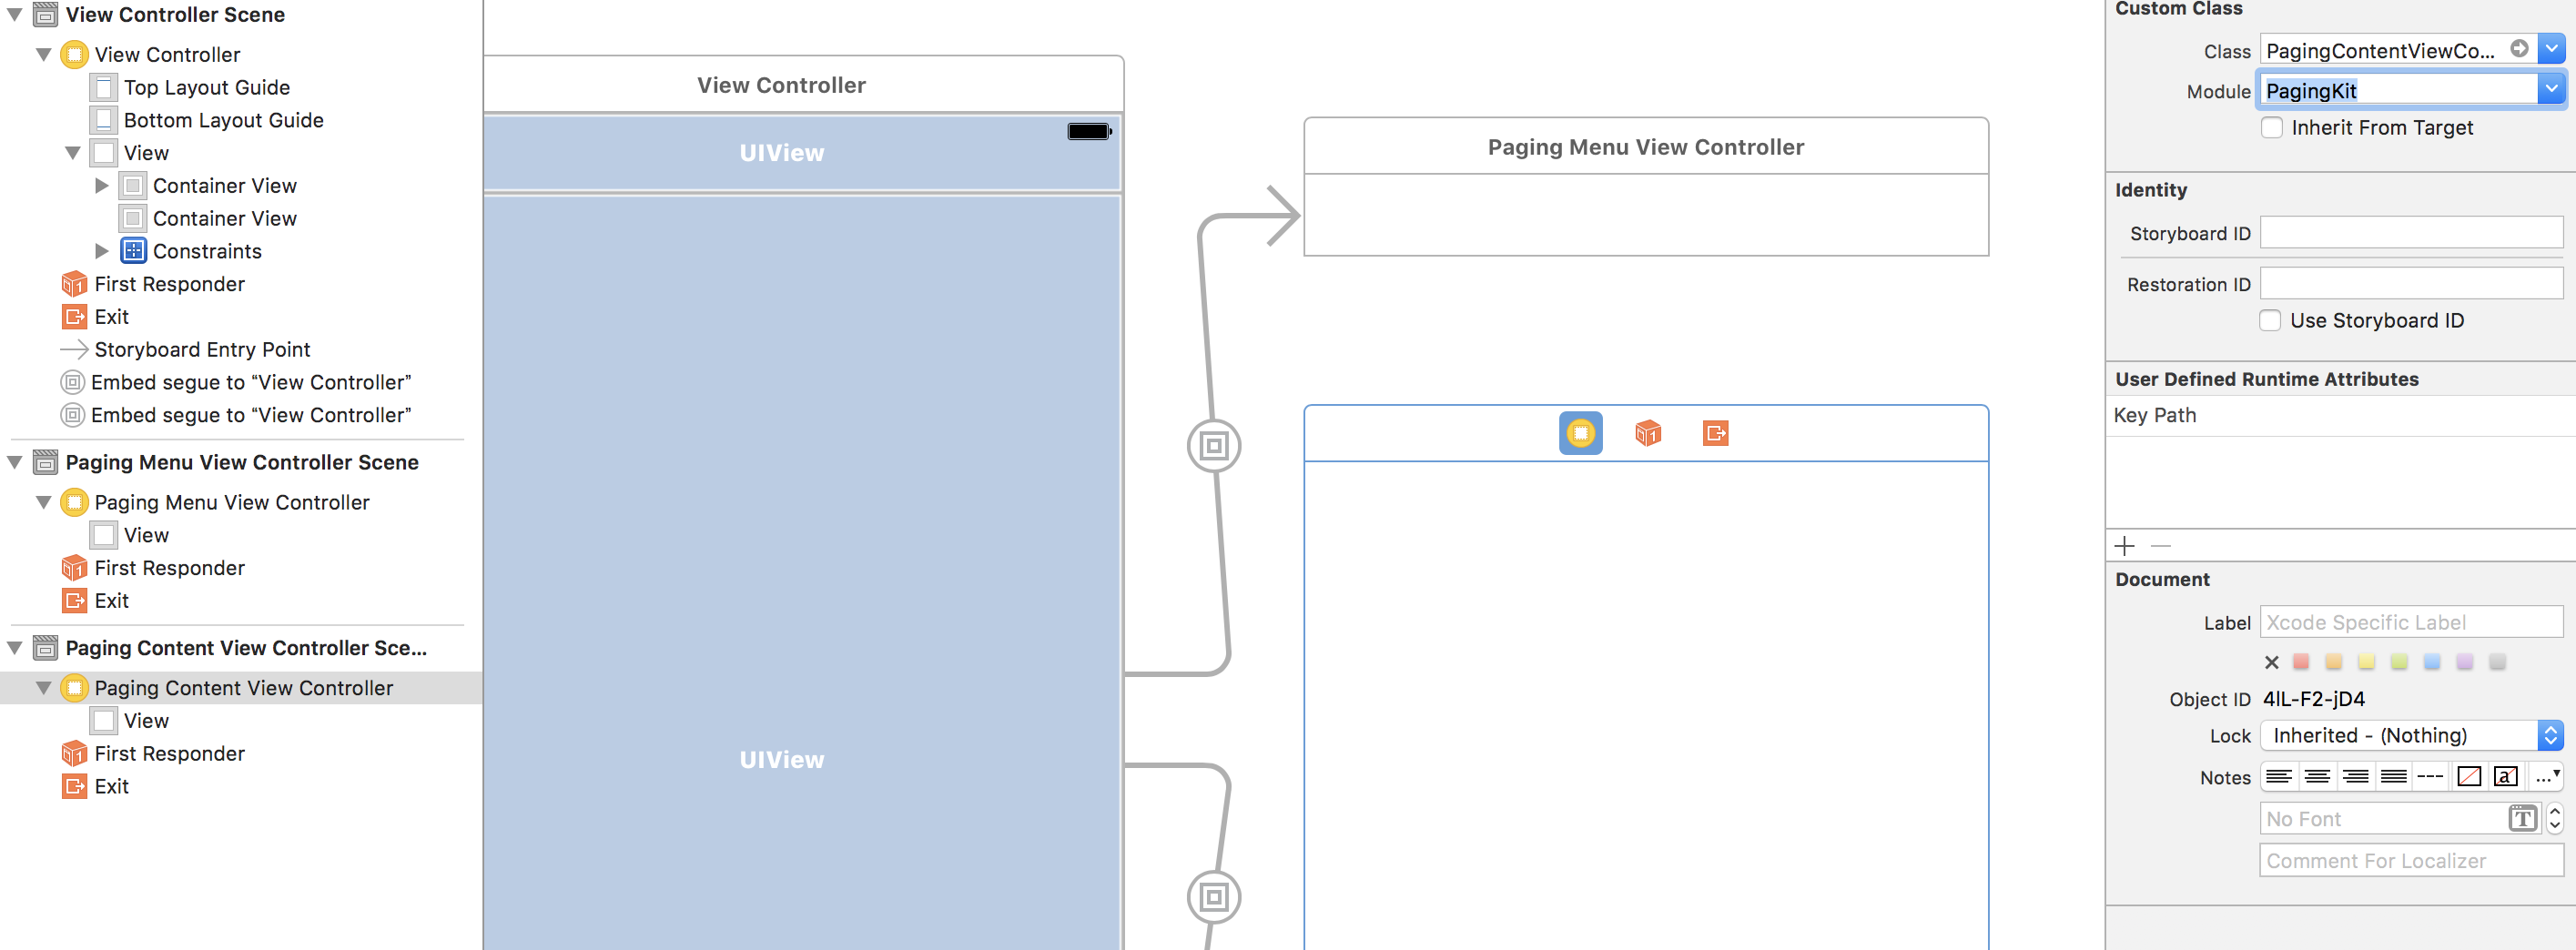Screen dimensions: 2576x950
Task: Select yellow view controller icon in scene dock
Action: (1580, 432)
